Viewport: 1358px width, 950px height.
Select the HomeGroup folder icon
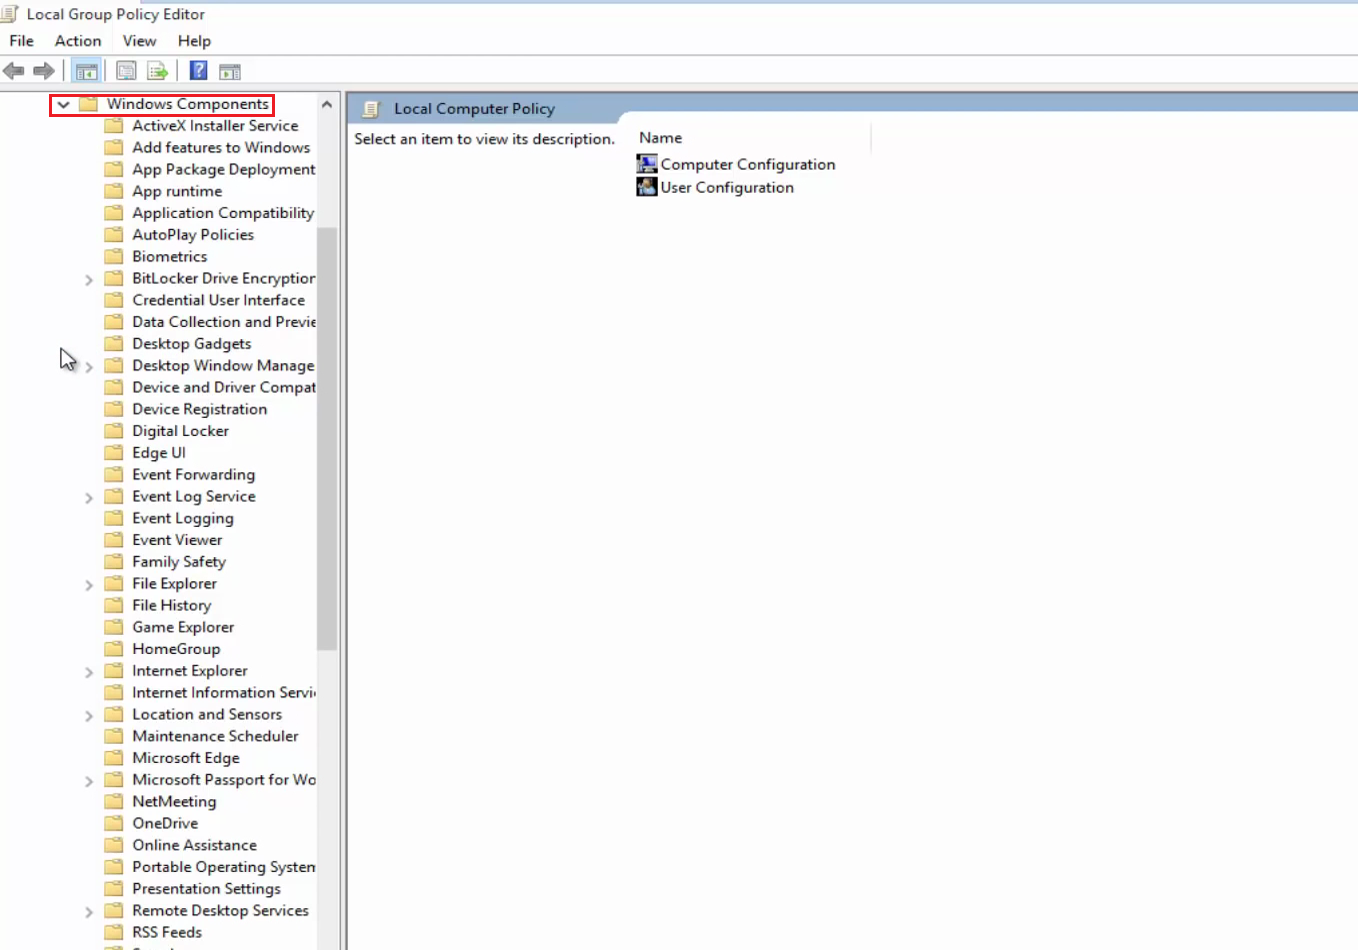[114, 649]
